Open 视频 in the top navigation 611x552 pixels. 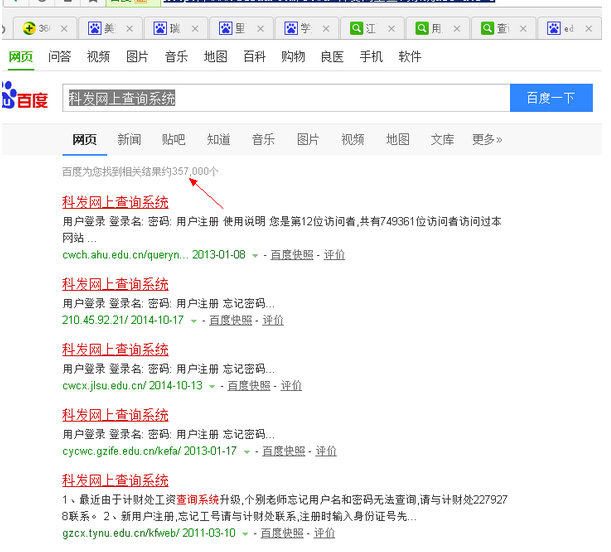point(98,57)
